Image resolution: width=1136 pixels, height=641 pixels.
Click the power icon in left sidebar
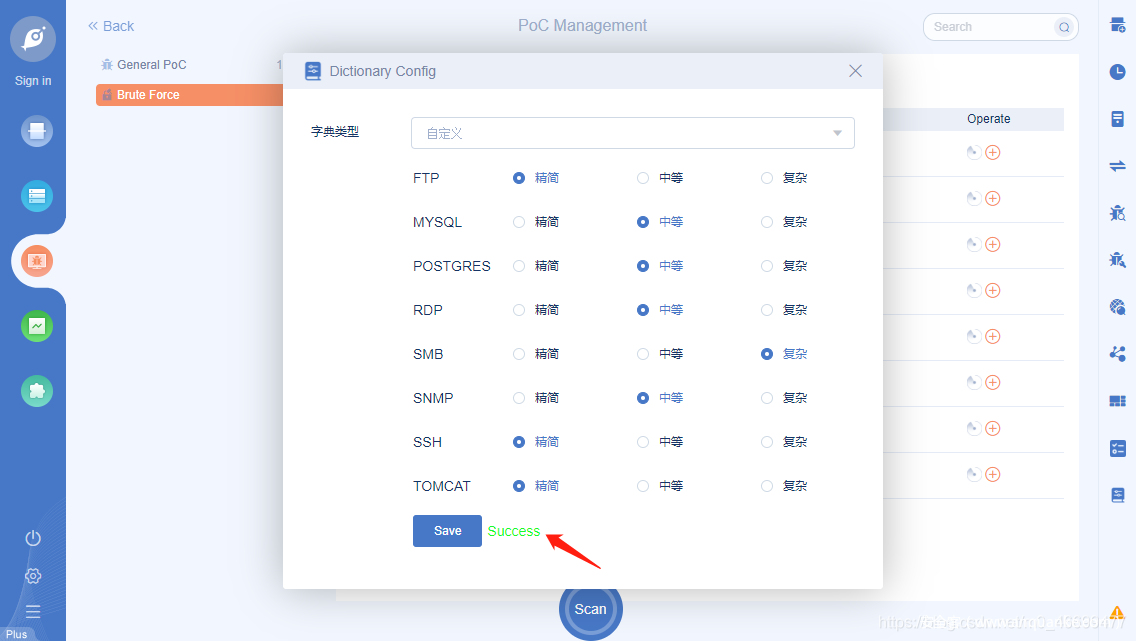click(33, 538)
